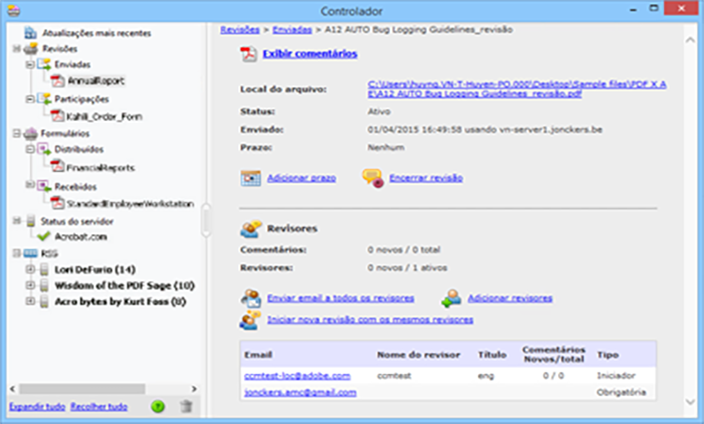Collapse the Distribuídos tree node
704x424 pixels.
coord(30,149)
